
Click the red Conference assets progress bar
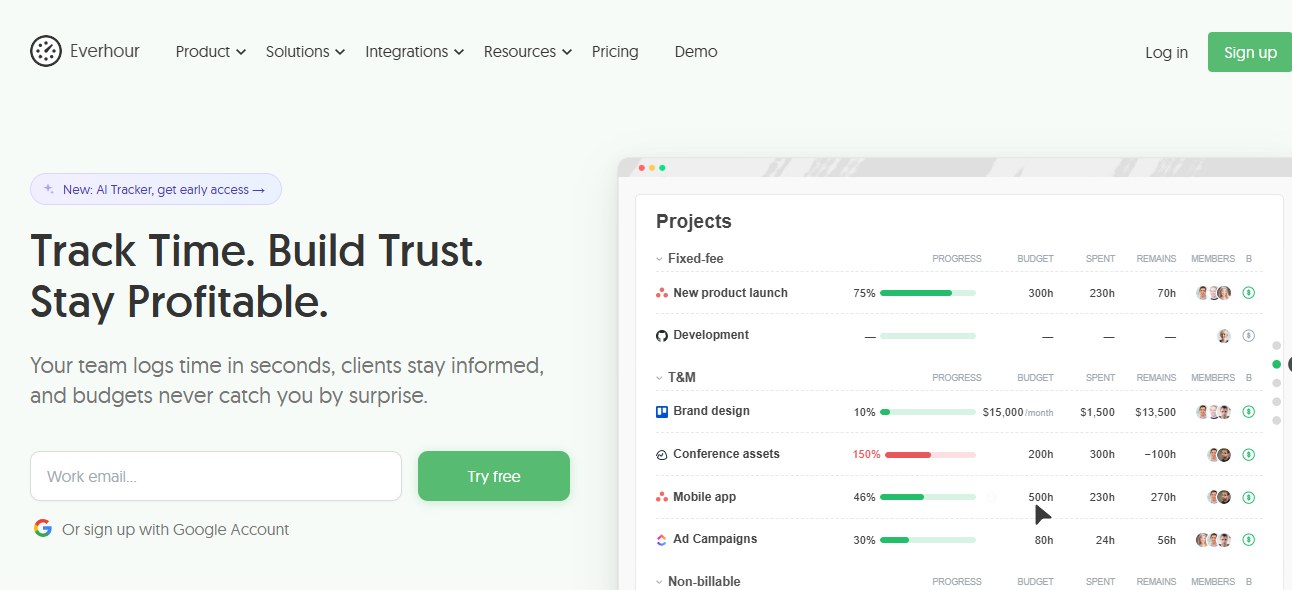pyautogui.click(x=930, y=455)
